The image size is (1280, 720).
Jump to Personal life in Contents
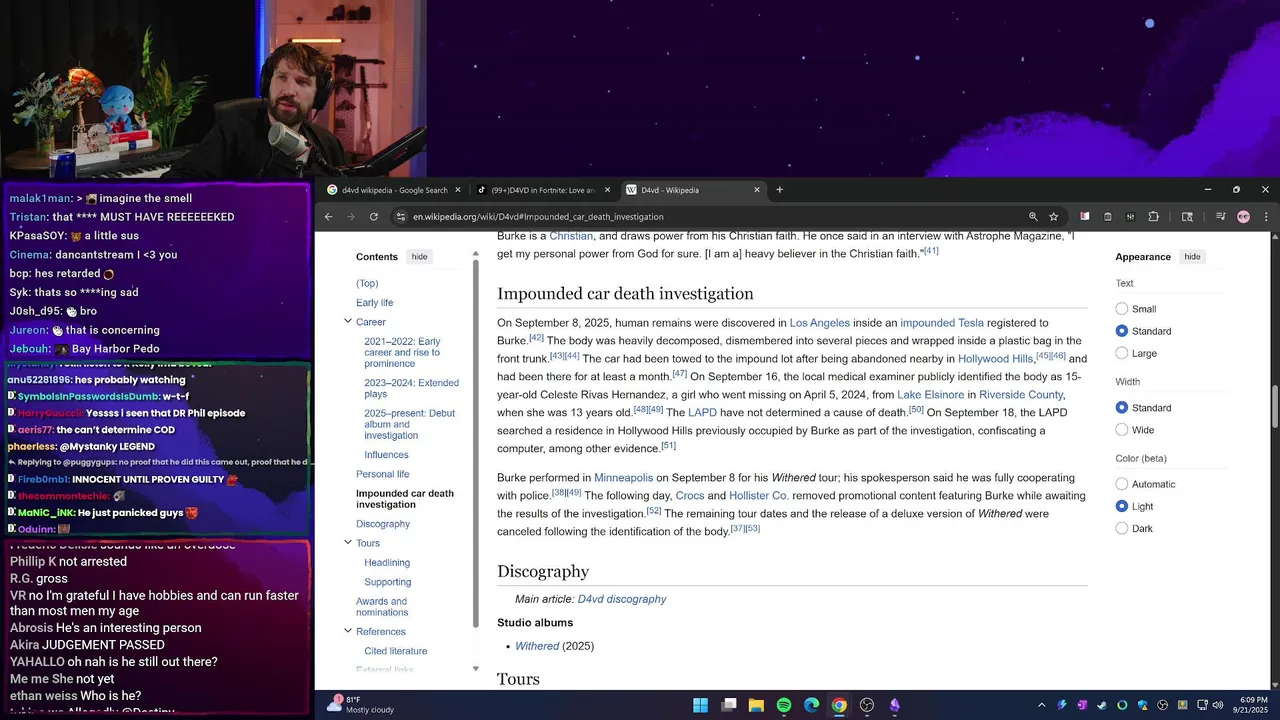pyautogui.click(x=383, y=474)
